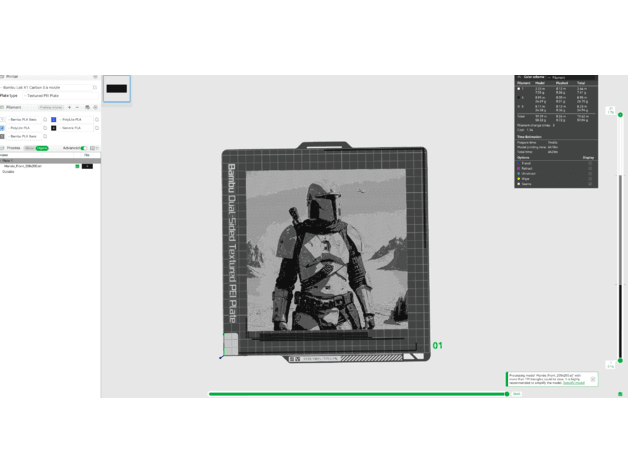This screenshot has height=472, width=628.
Task: Select the Mando_Front object in the list
Action: (x=23, y=166)
